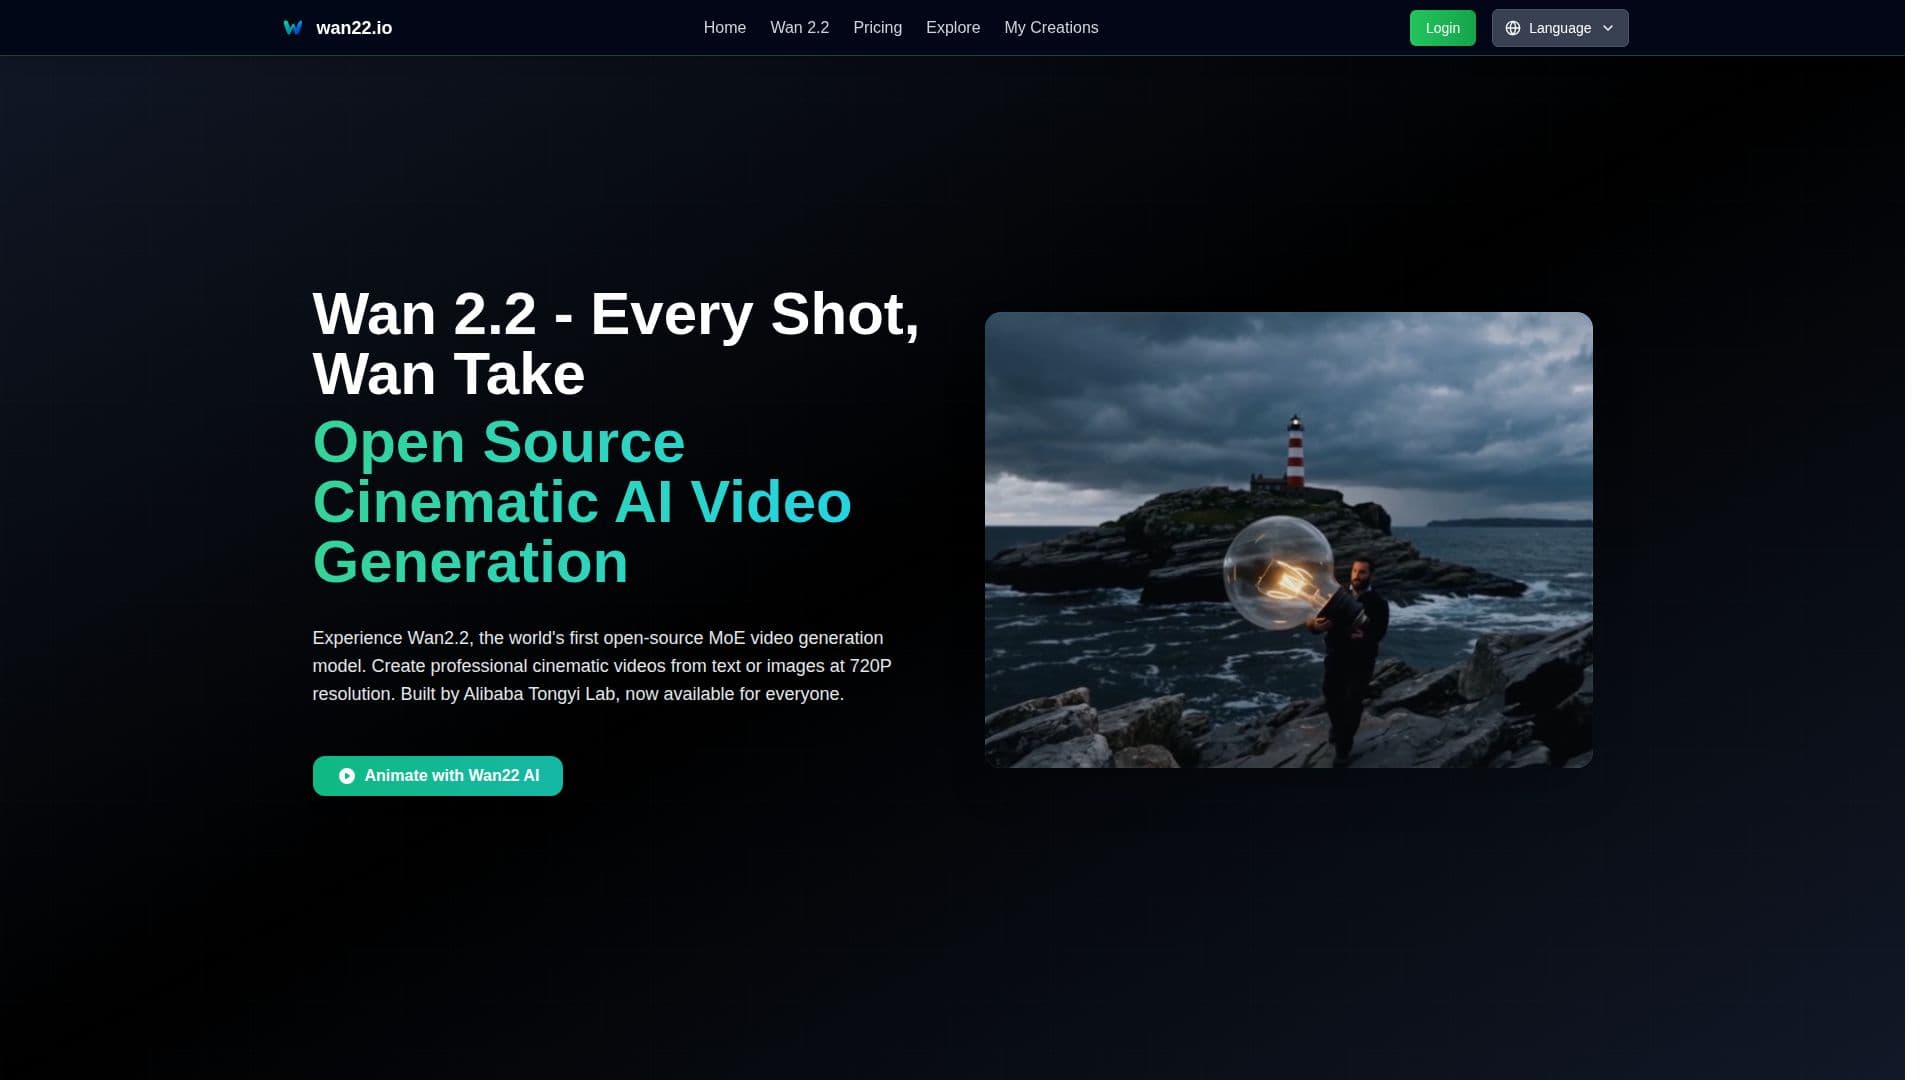The height and width of the screenshot is (1080, 1920).
Task: Click the globe icon in Language button
Action: coord(1513,28)
